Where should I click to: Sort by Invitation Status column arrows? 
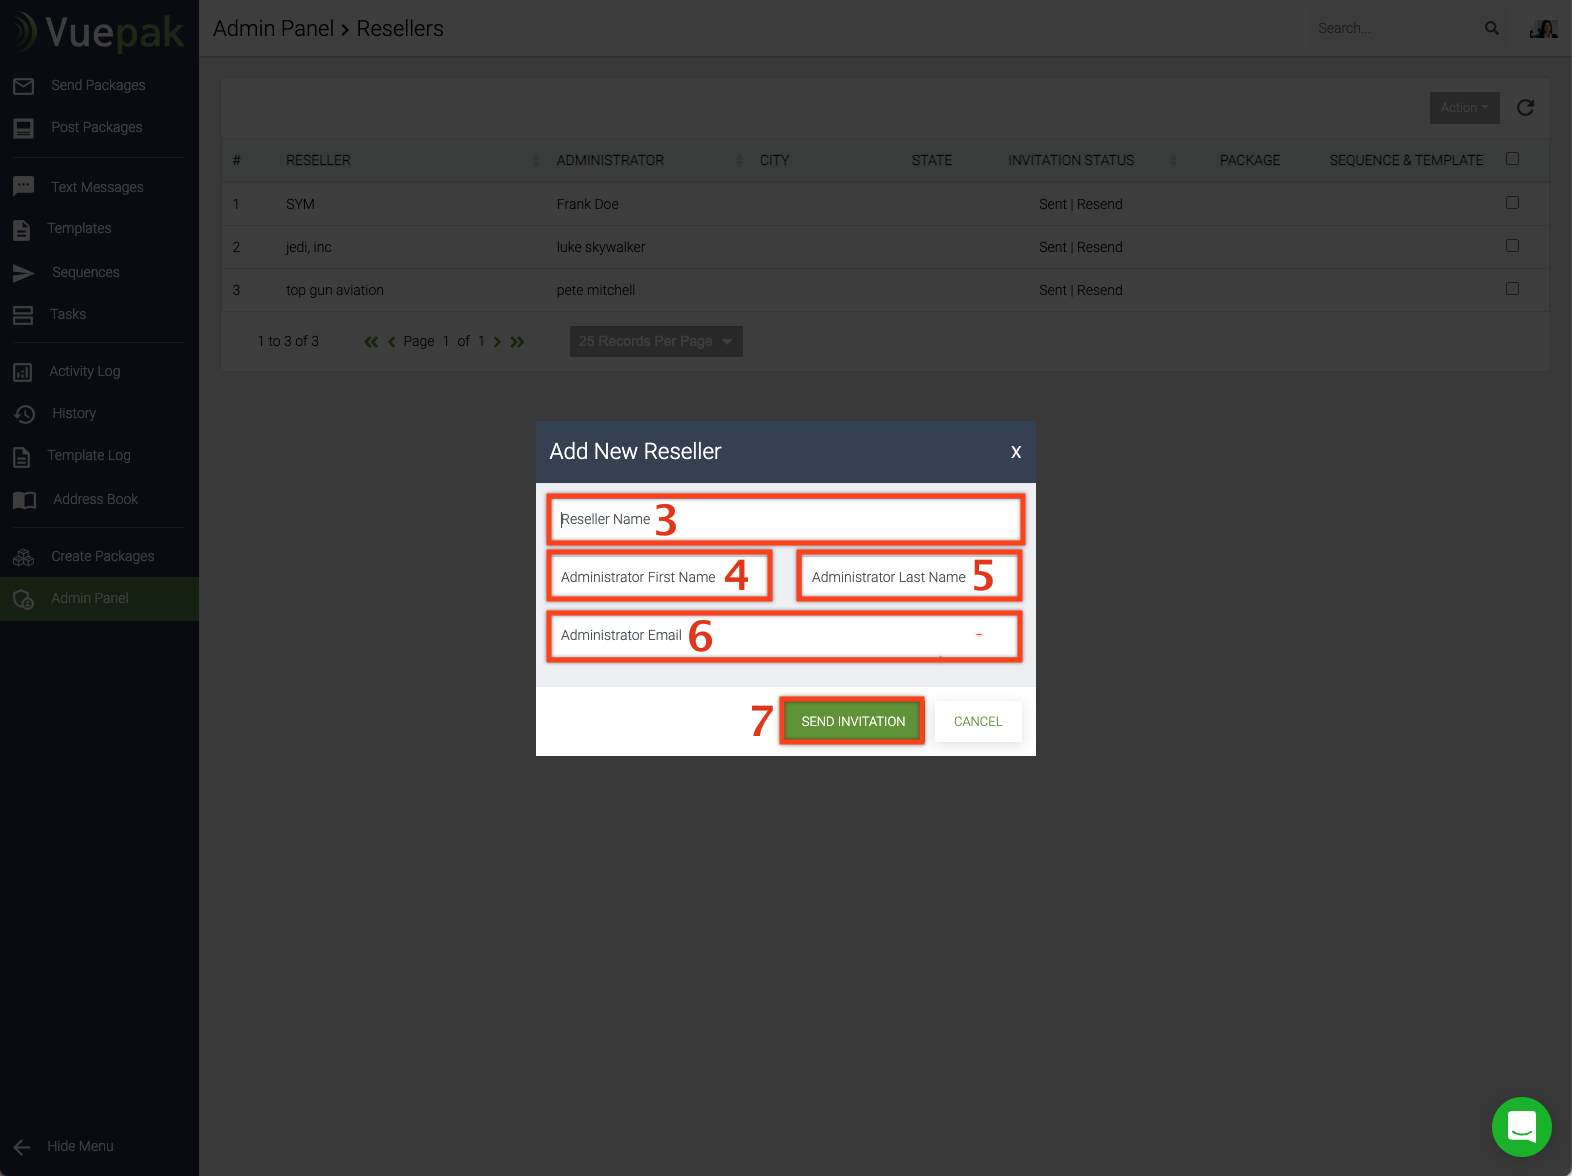tap(1173, 161)
